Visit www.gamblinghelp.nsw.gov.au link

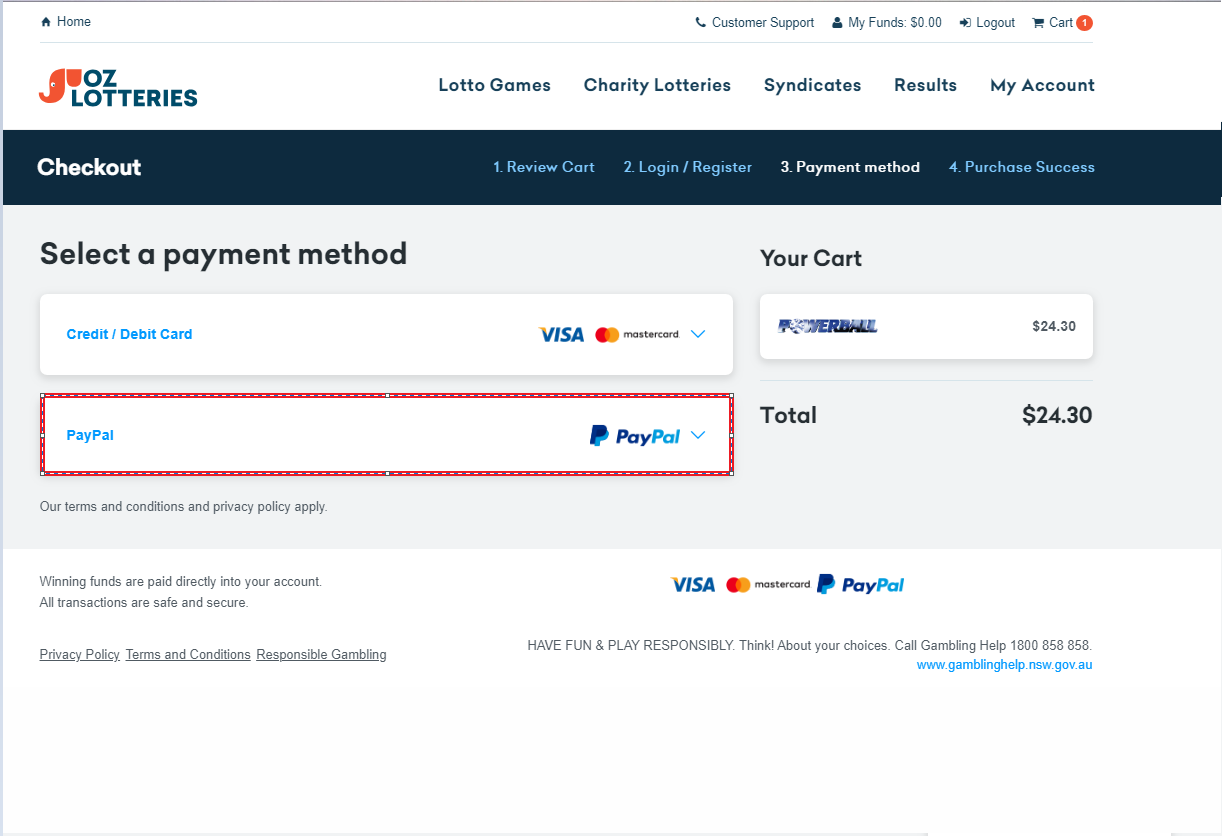pyautogui.click(x=1004, y=665)
